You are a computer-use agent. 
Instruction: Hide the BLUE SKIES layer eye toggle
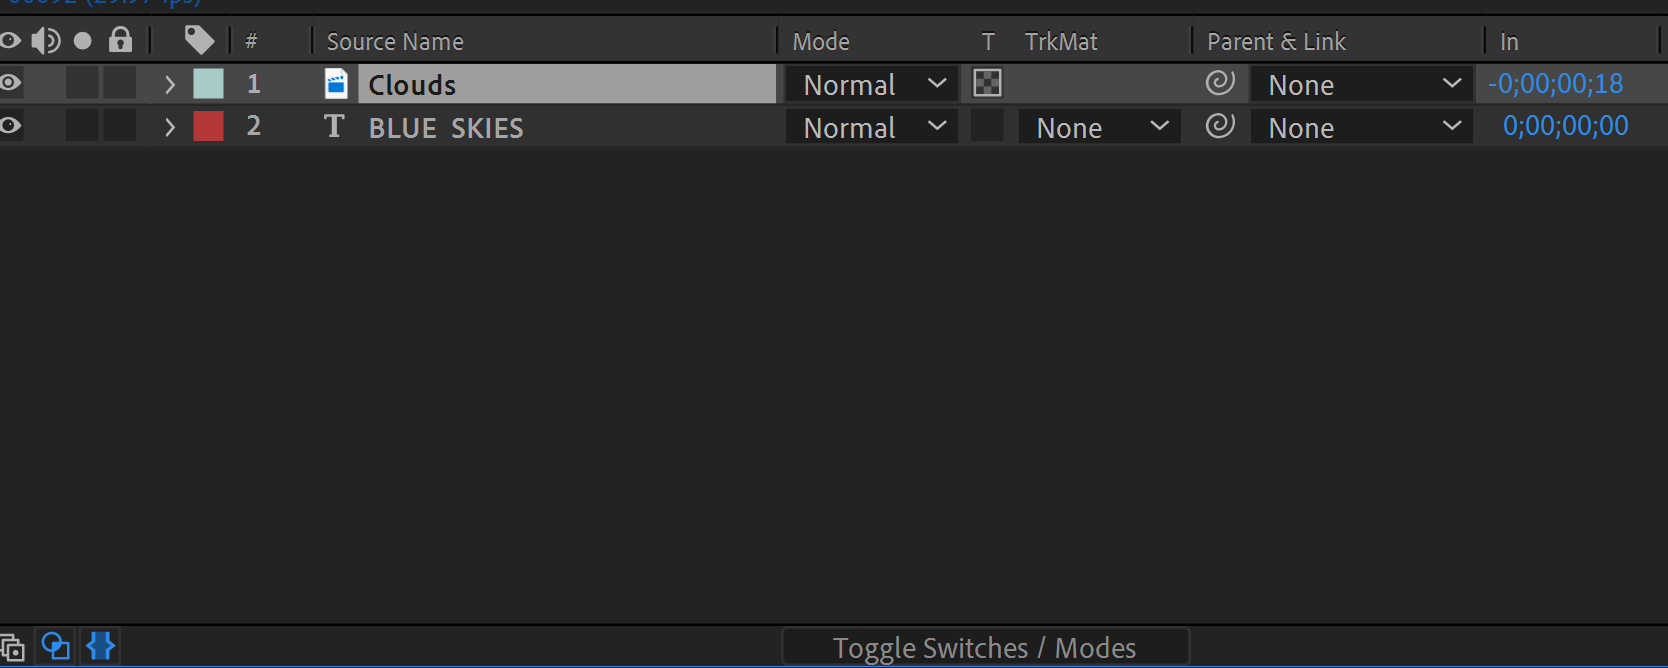(11, 126)
